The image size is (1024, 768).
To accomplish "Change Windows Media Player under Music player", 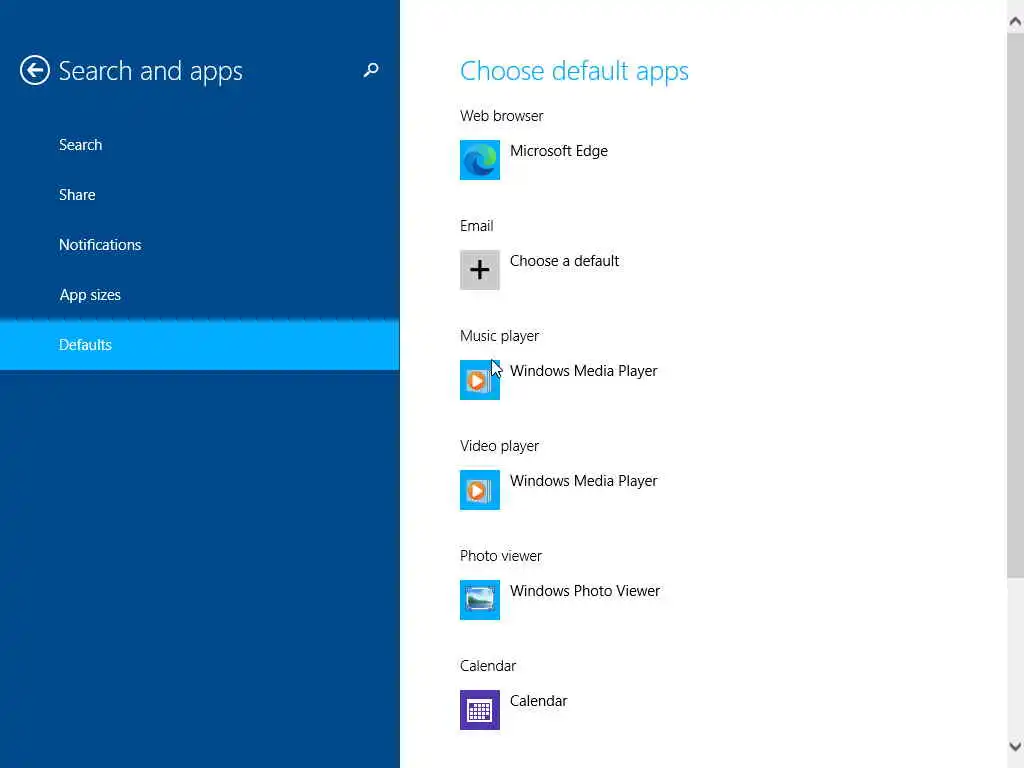I will point(583,371).
